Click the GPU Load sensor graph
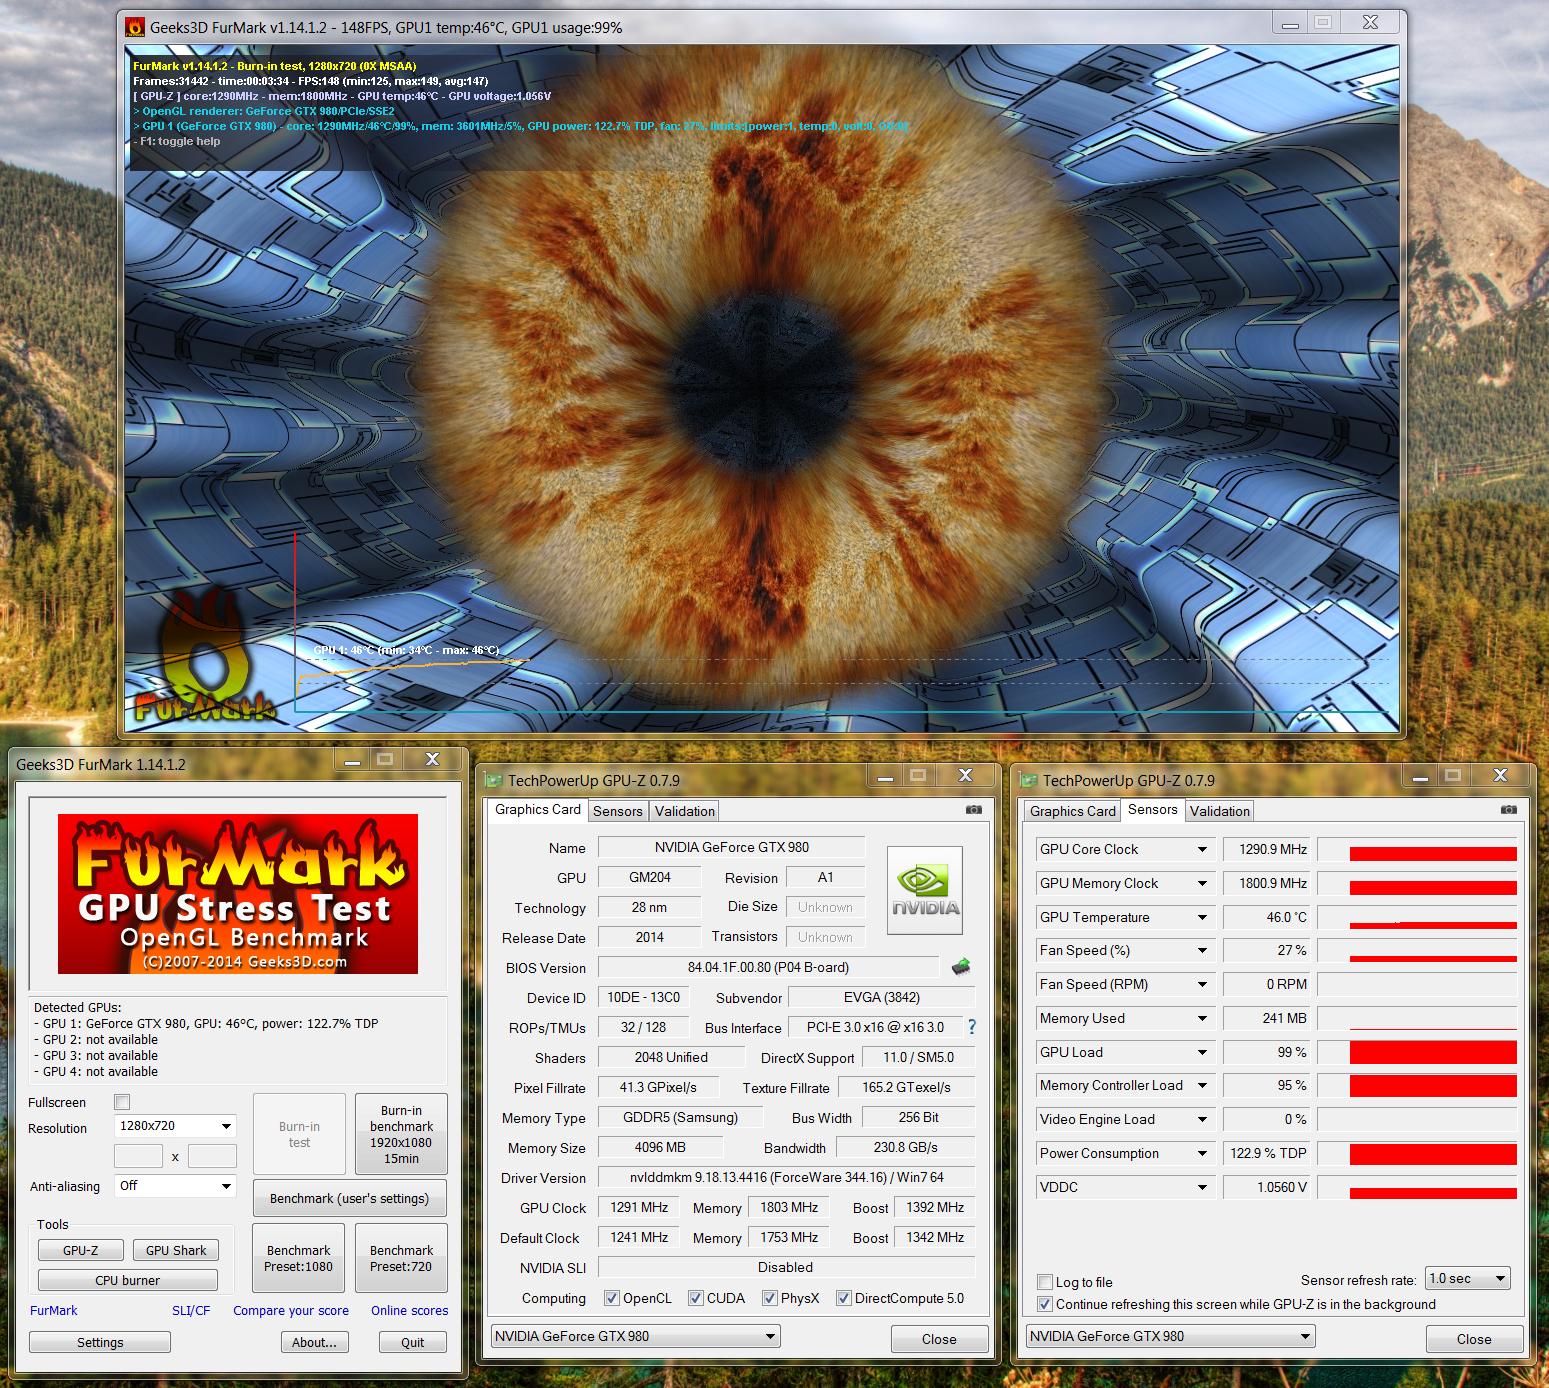1549x1388 pixels. click(x=1417, y=1052)
